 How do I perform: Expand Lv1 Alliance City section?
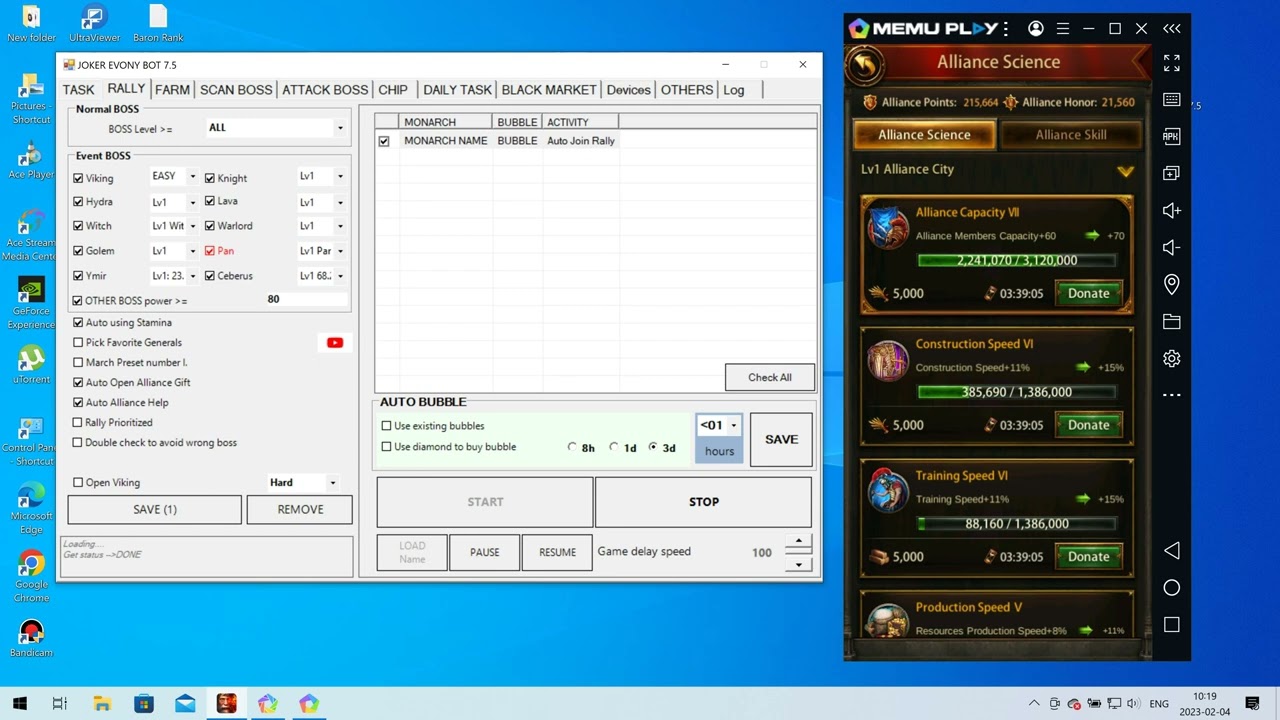click(x=1125, y=171)
